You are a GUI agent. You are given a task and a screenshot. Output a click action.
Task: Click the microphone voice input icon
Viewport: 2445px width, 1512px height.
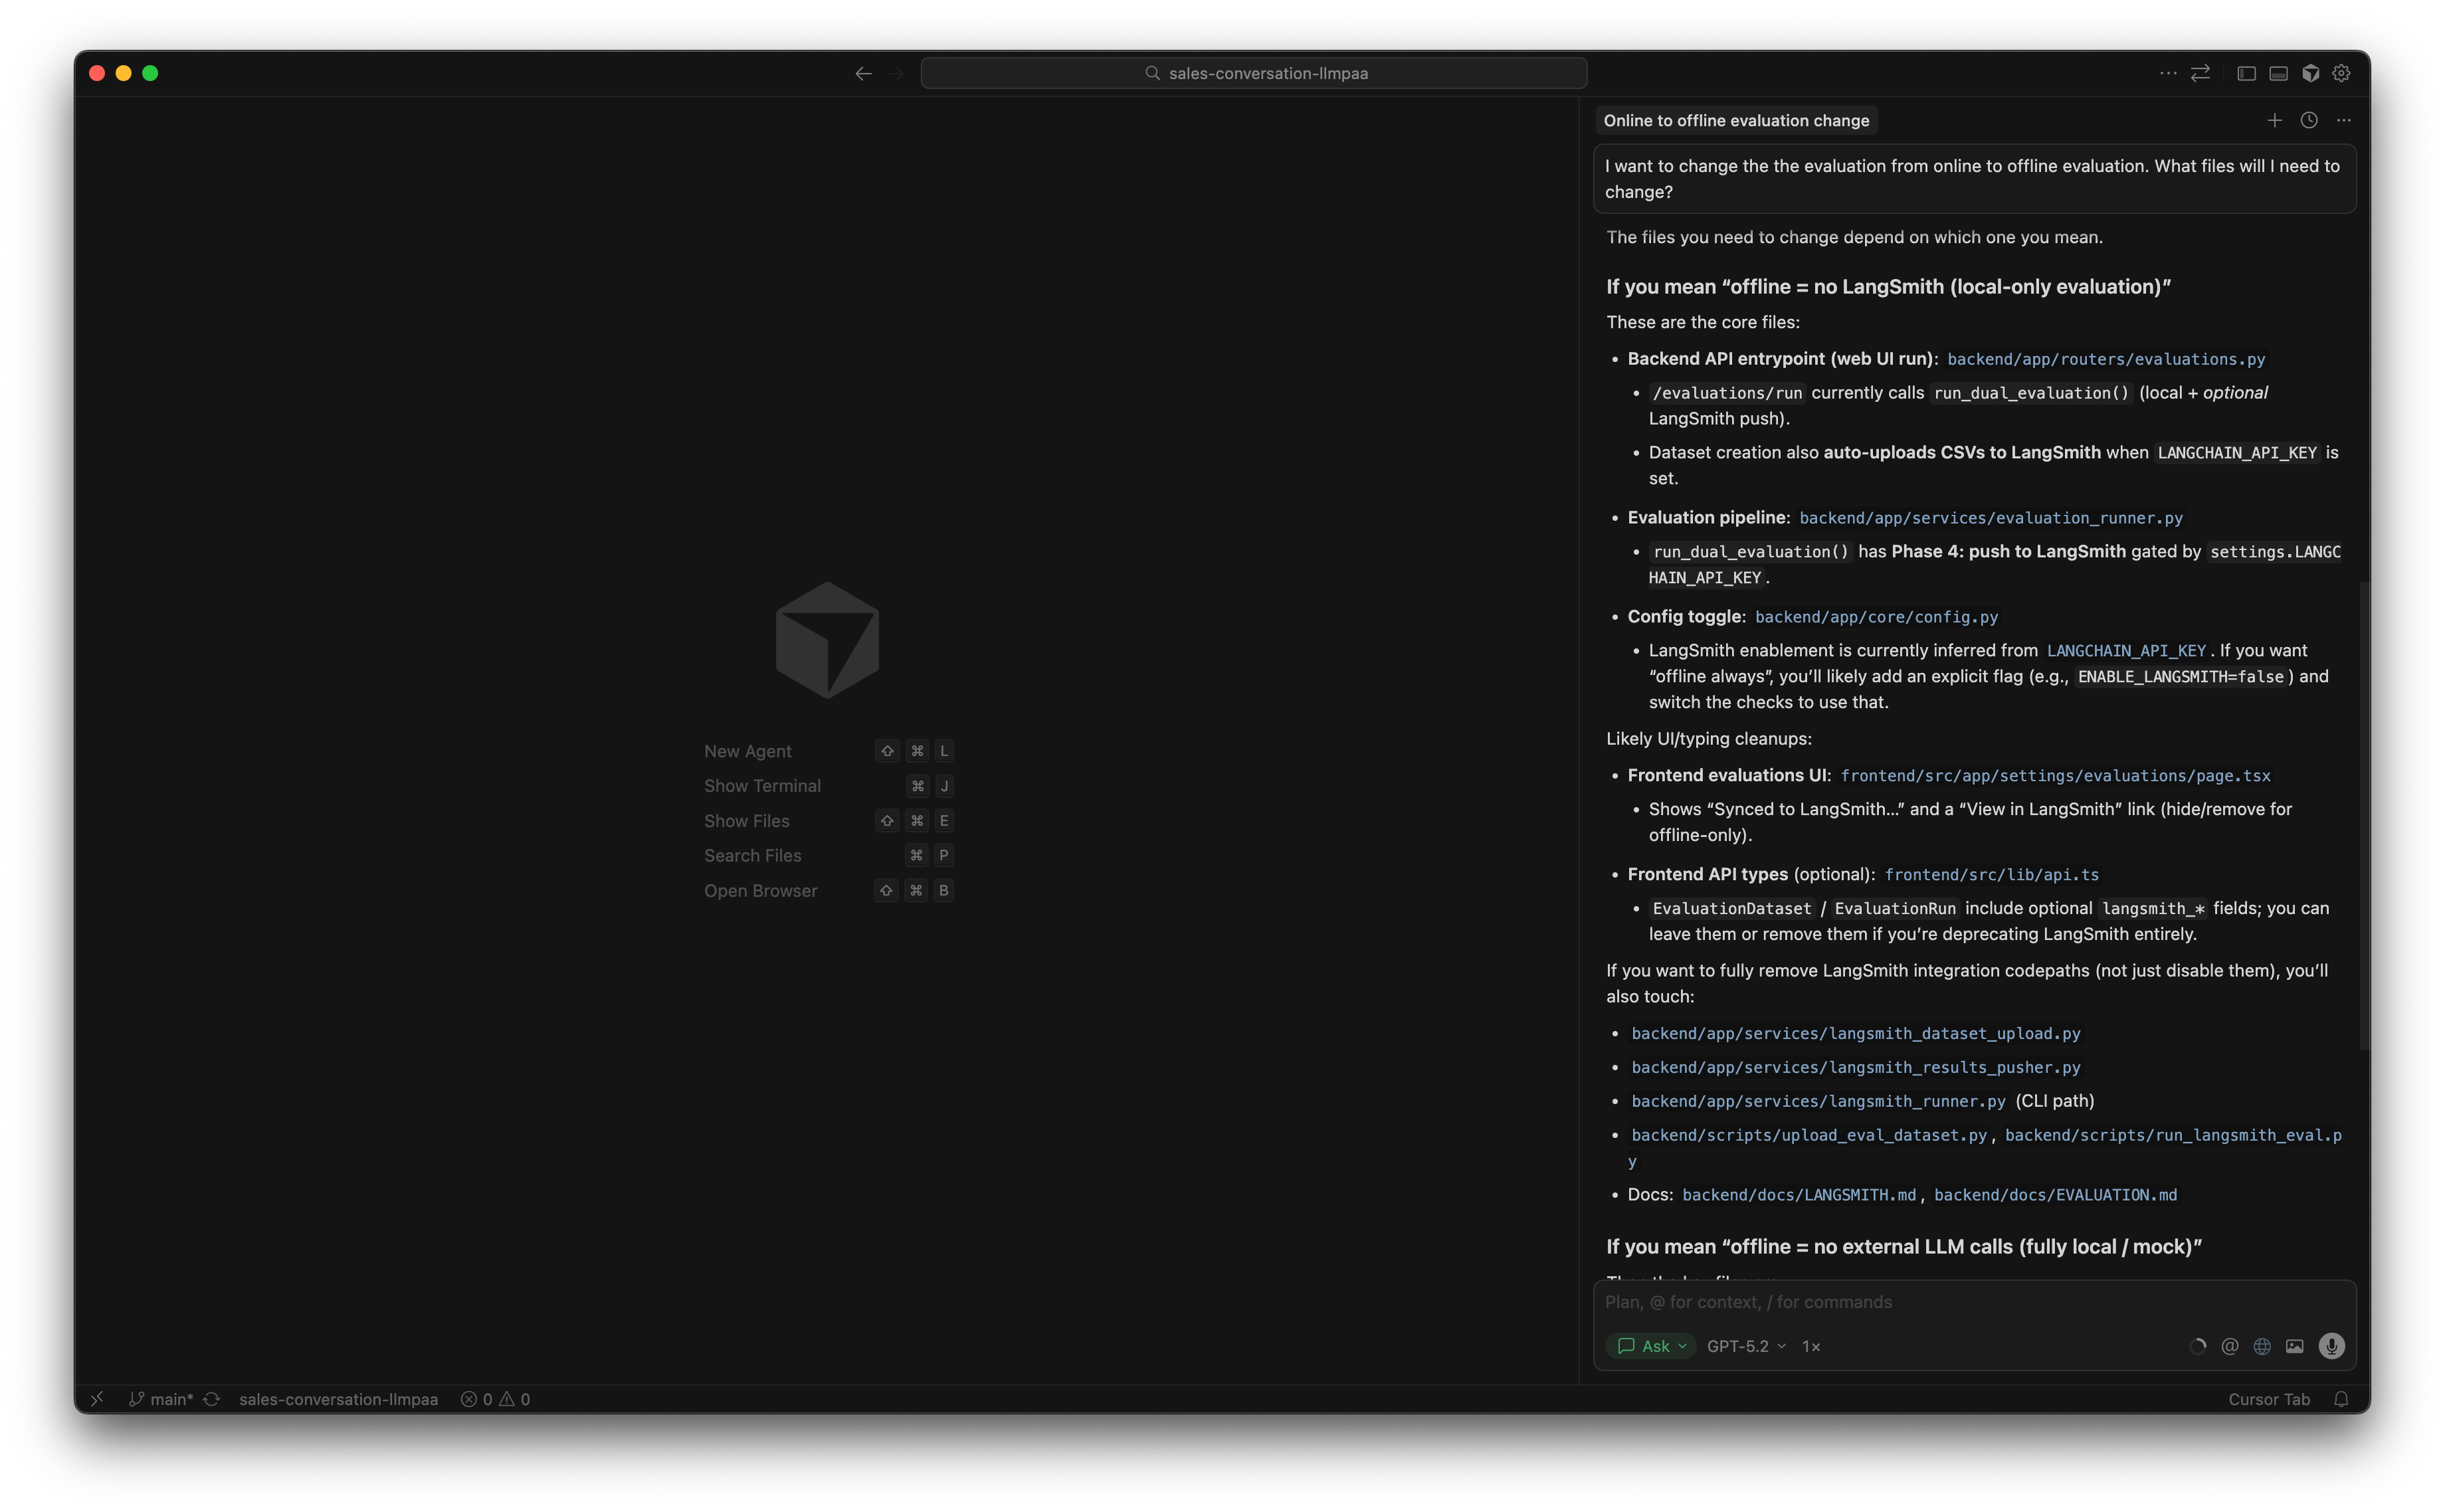[2331, 1346]
